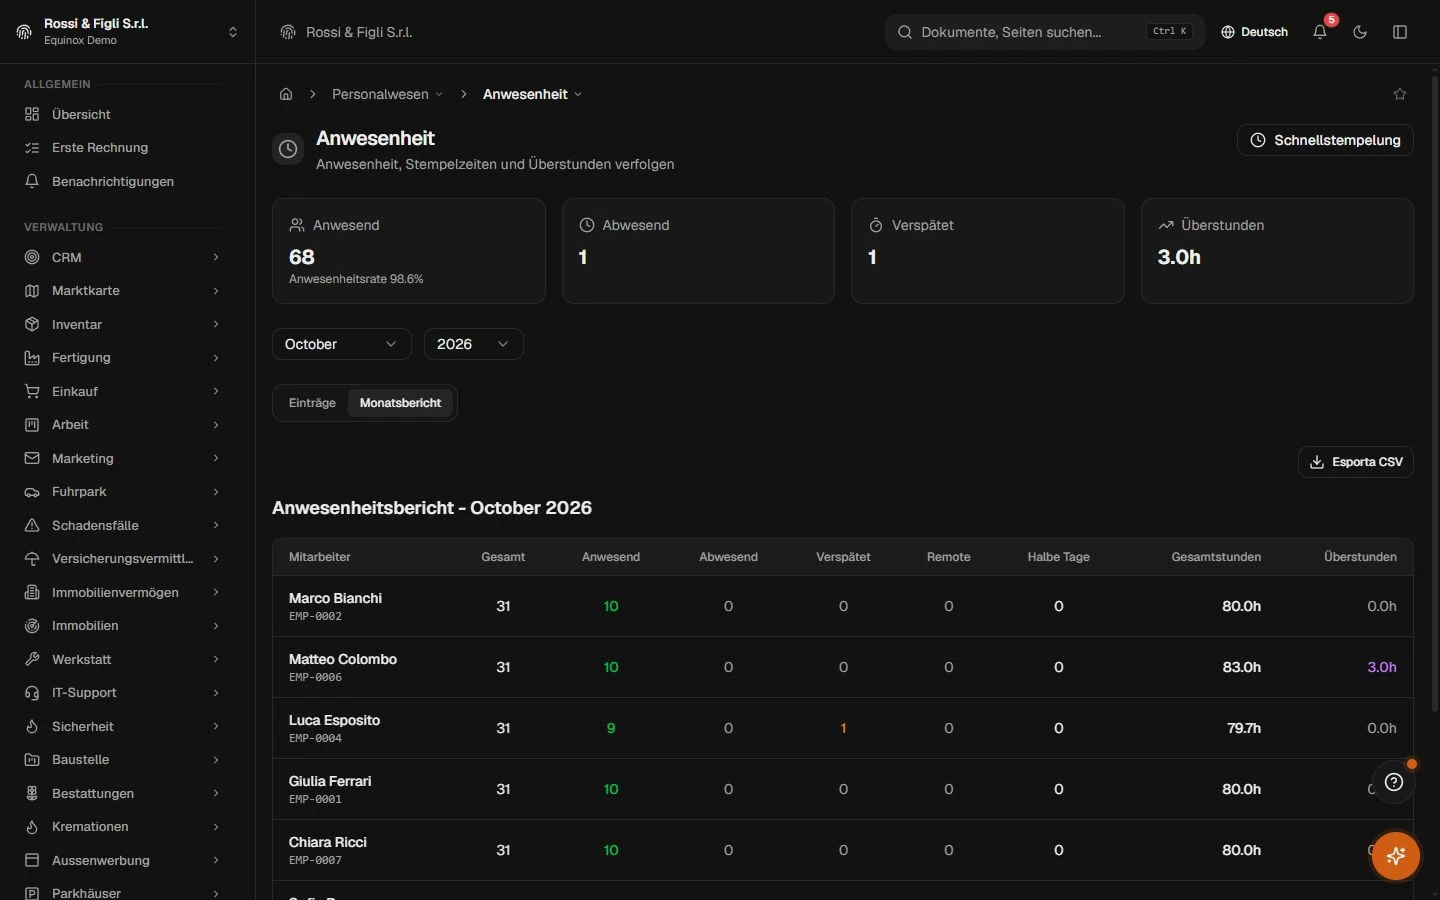Click the Schadensfälle warning icon
This screenshot has width=1440, height=900.
coord(32,525)
